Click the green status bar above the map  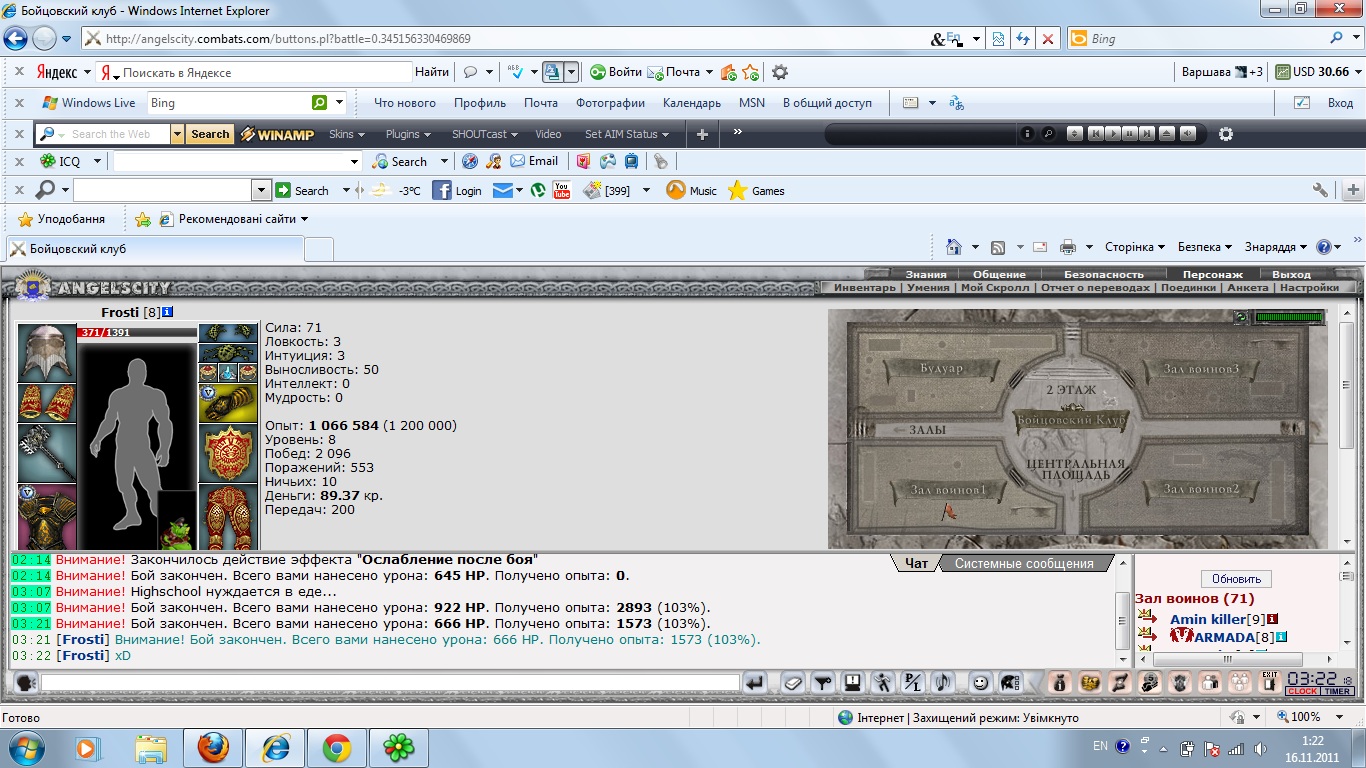1289,317
